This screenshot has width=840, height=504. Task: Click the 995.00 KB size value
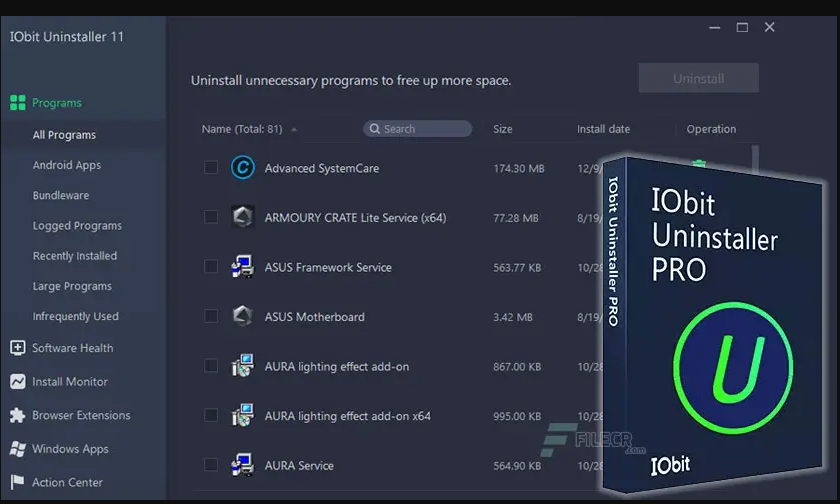[517, 416]
